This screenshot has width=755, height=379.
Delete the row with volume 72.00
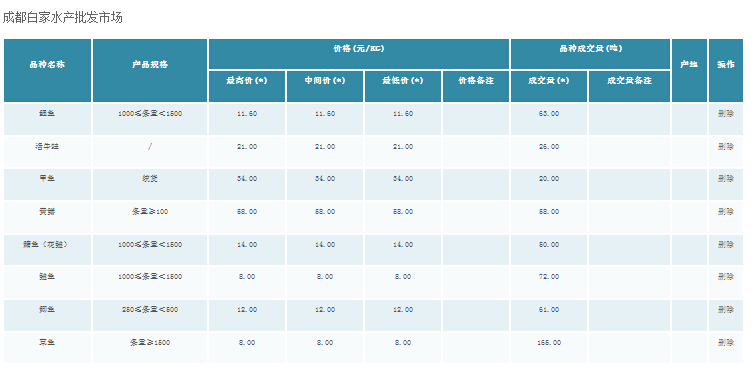[x=725, y=276]
